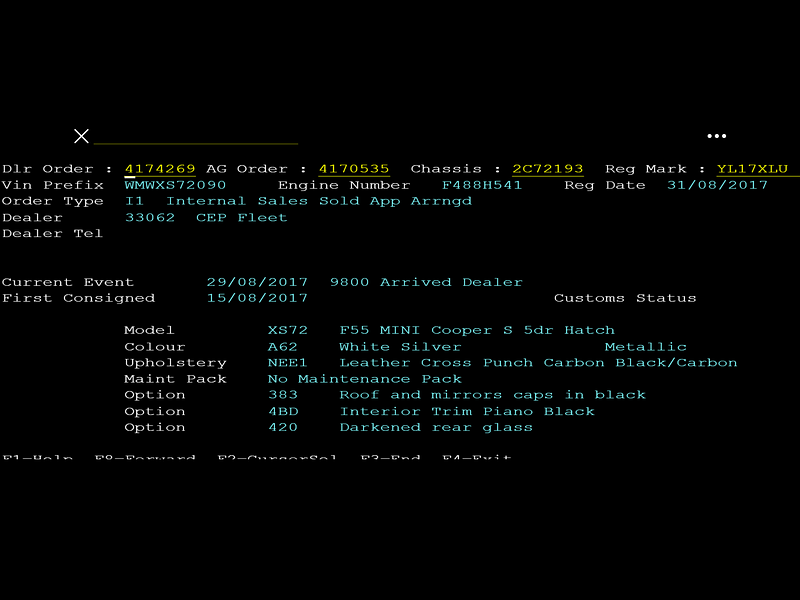Screen dimensions: 800x600
Task: Select dealer code 33062
Action: coord(149,217)
